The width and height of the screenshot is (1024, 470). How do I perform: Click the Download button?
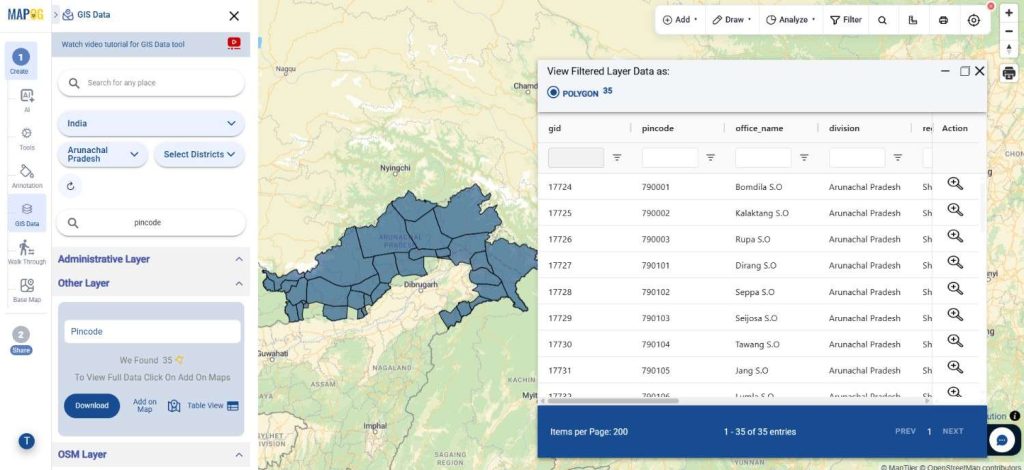[x=92, y=405]
